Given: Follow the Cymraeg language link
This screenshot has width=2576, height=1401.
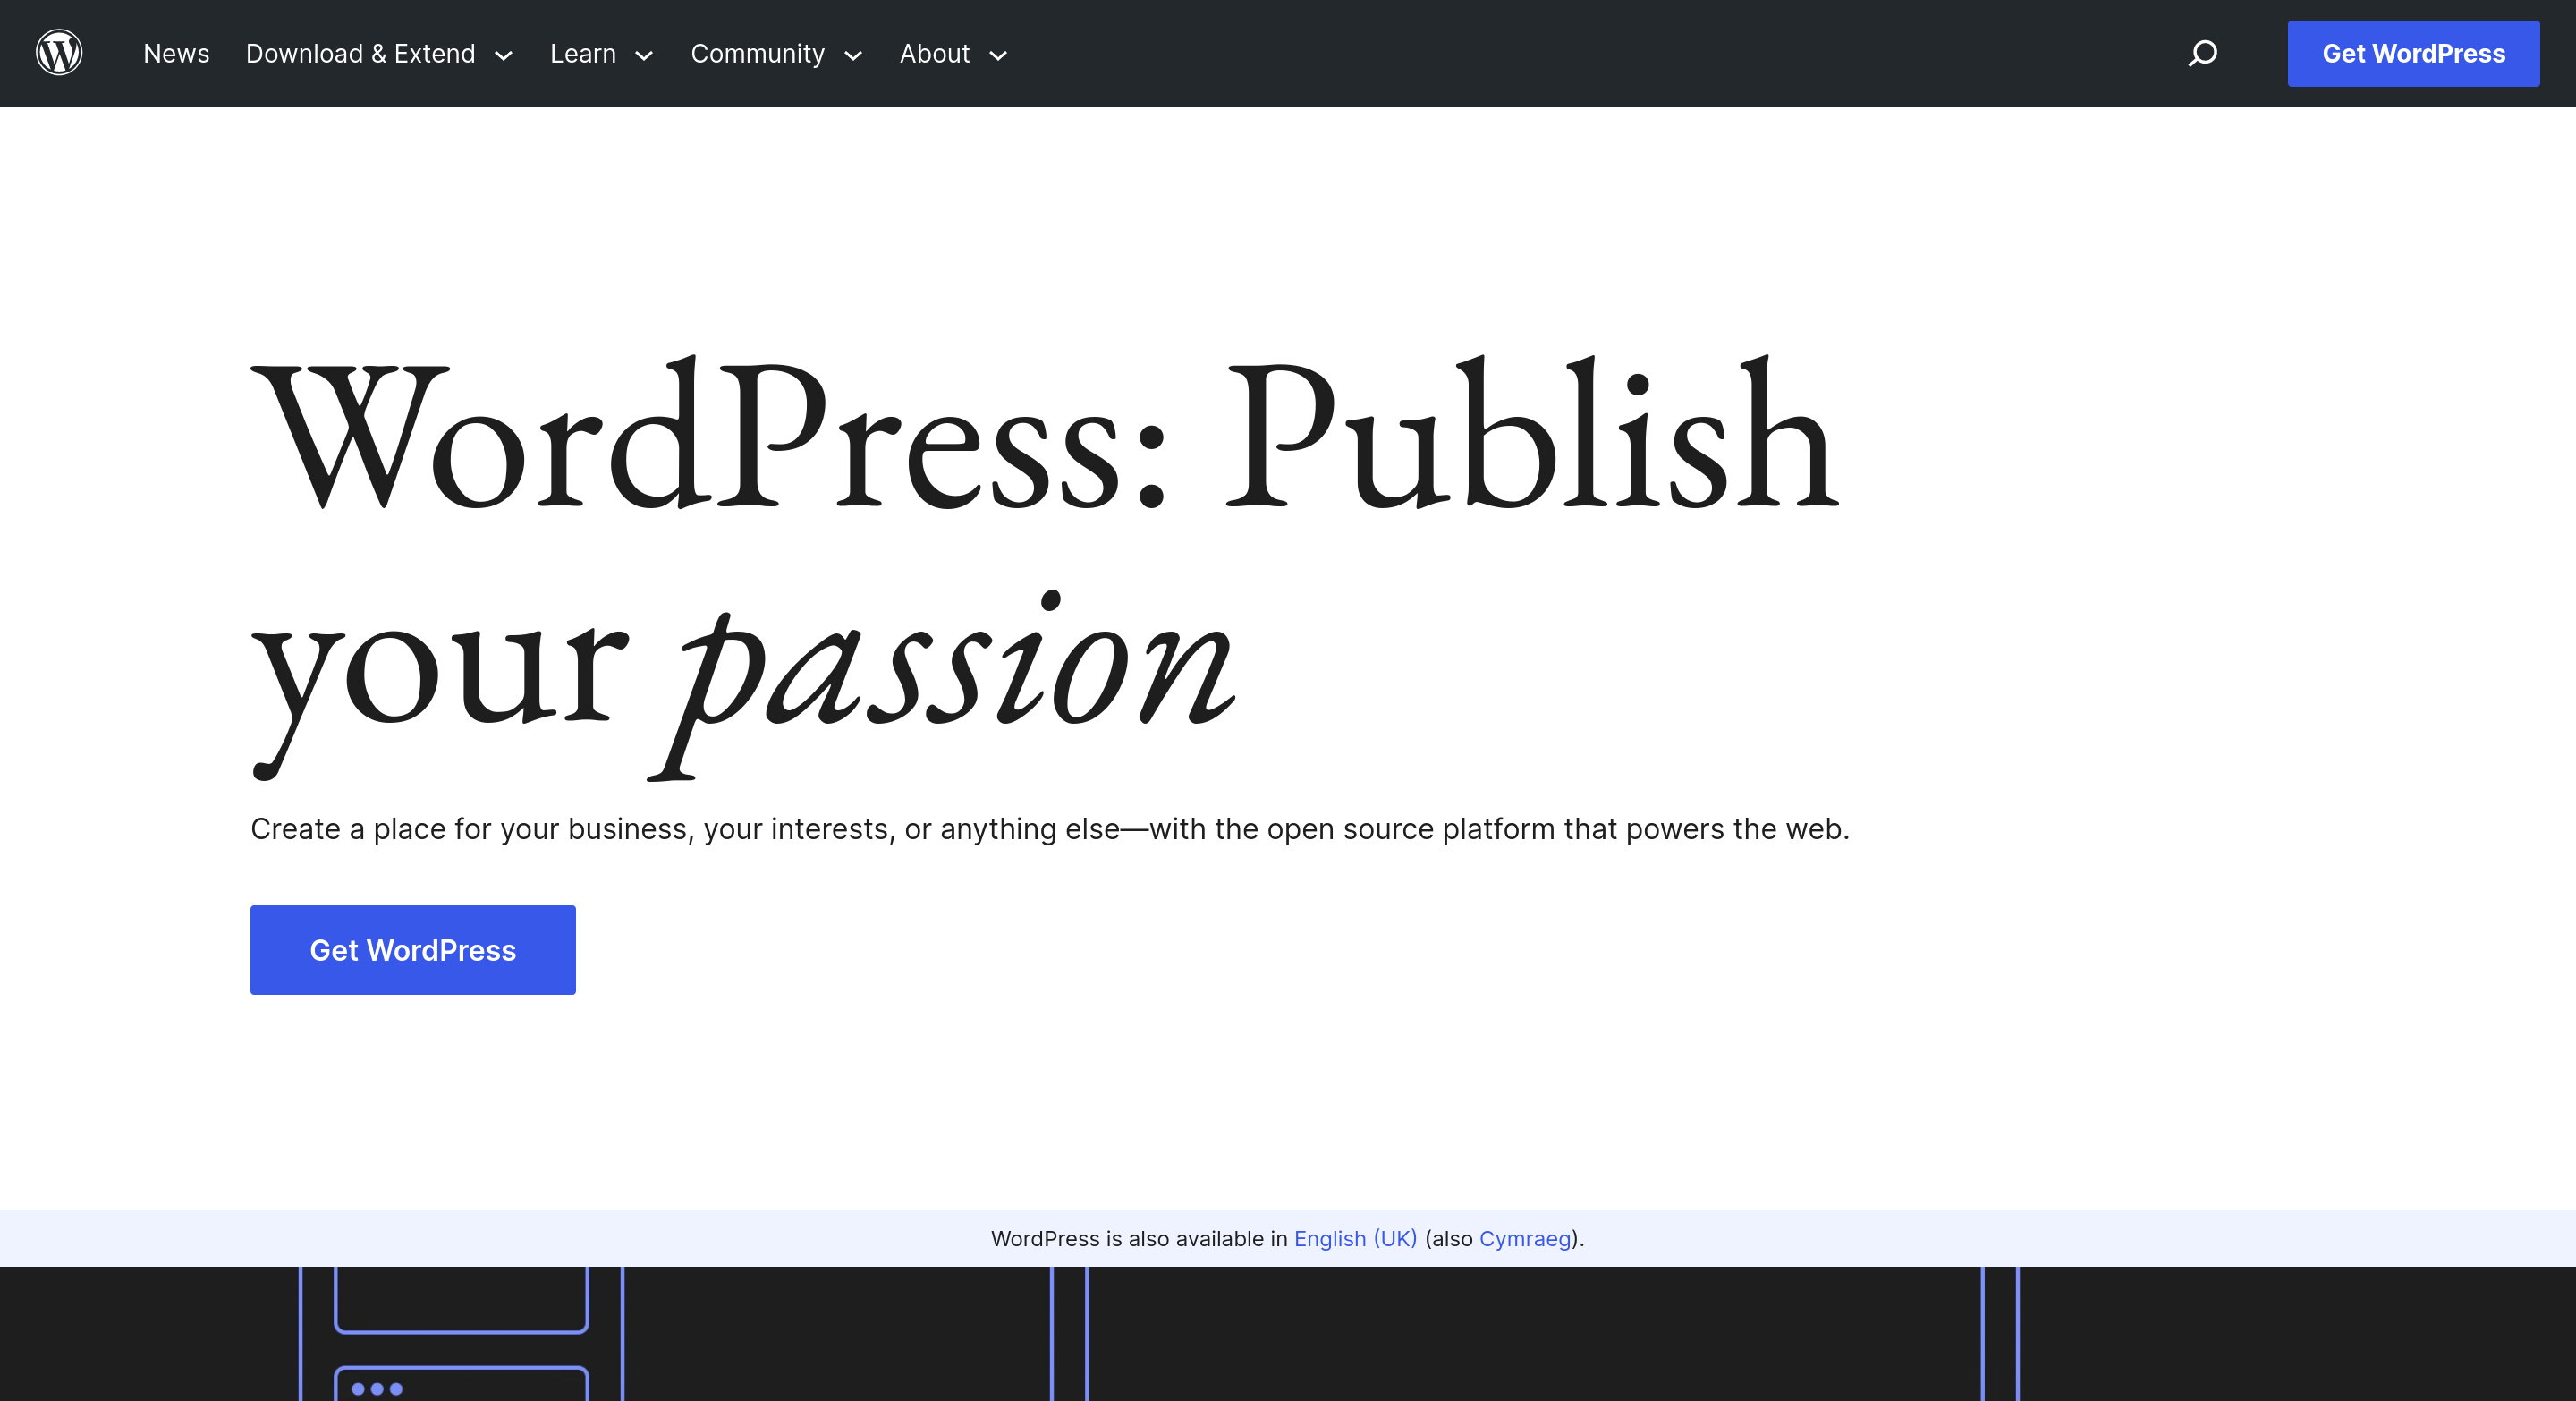Looking at the screenshot, I should coord(1524,1238).
